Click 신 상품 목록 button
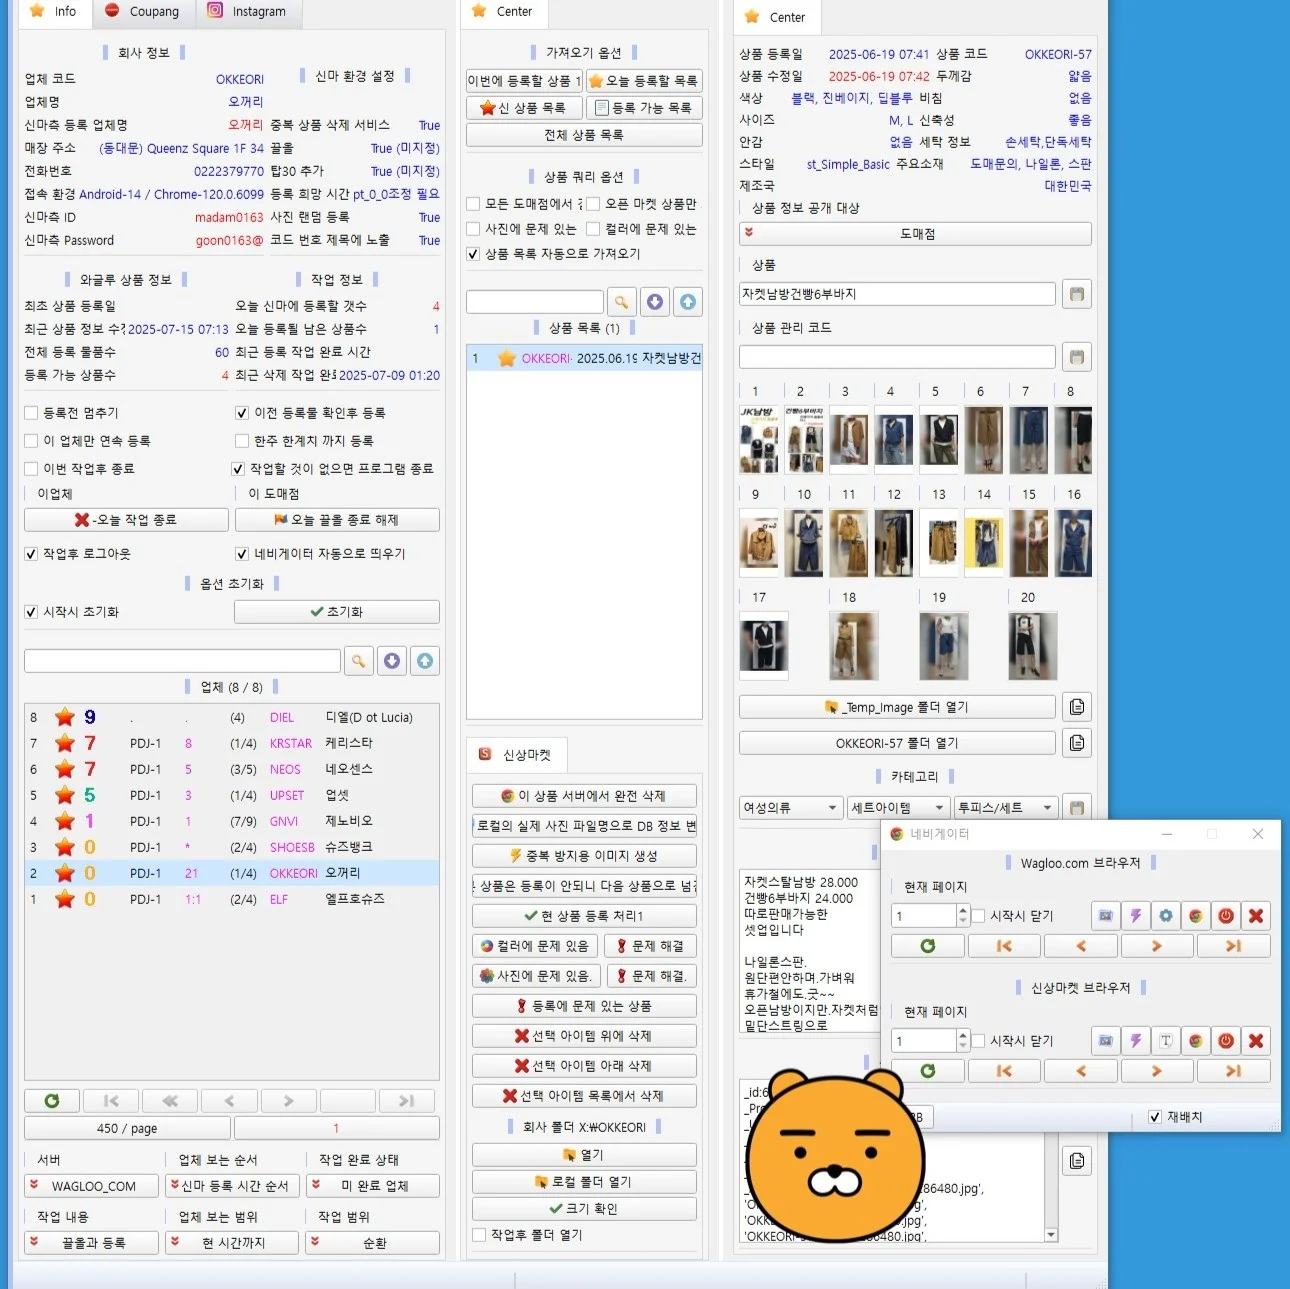This screenshot has width=1290, height=1289. coord(523,108)
